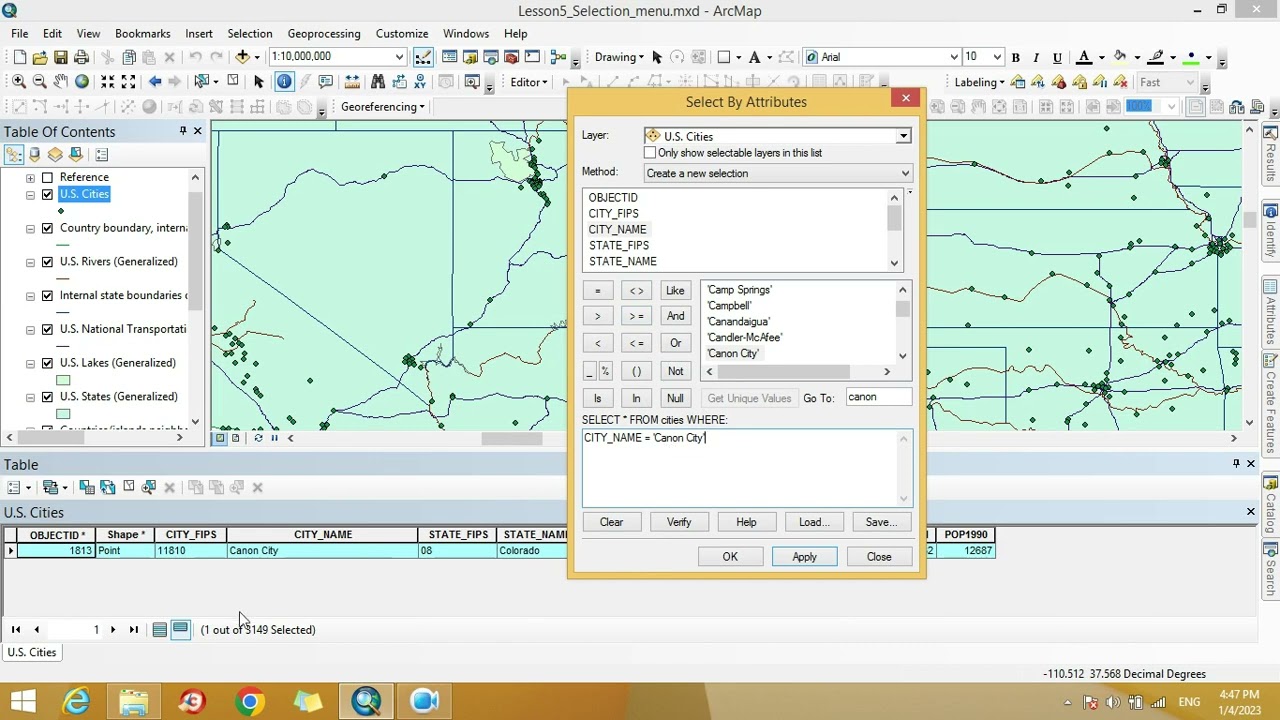Show selected records in the table

(x=180, y=630)
